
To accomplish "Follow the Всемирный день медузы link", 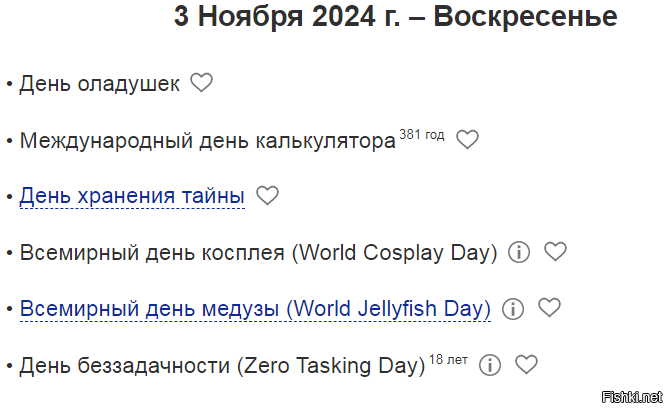I will tap(255, 309).
